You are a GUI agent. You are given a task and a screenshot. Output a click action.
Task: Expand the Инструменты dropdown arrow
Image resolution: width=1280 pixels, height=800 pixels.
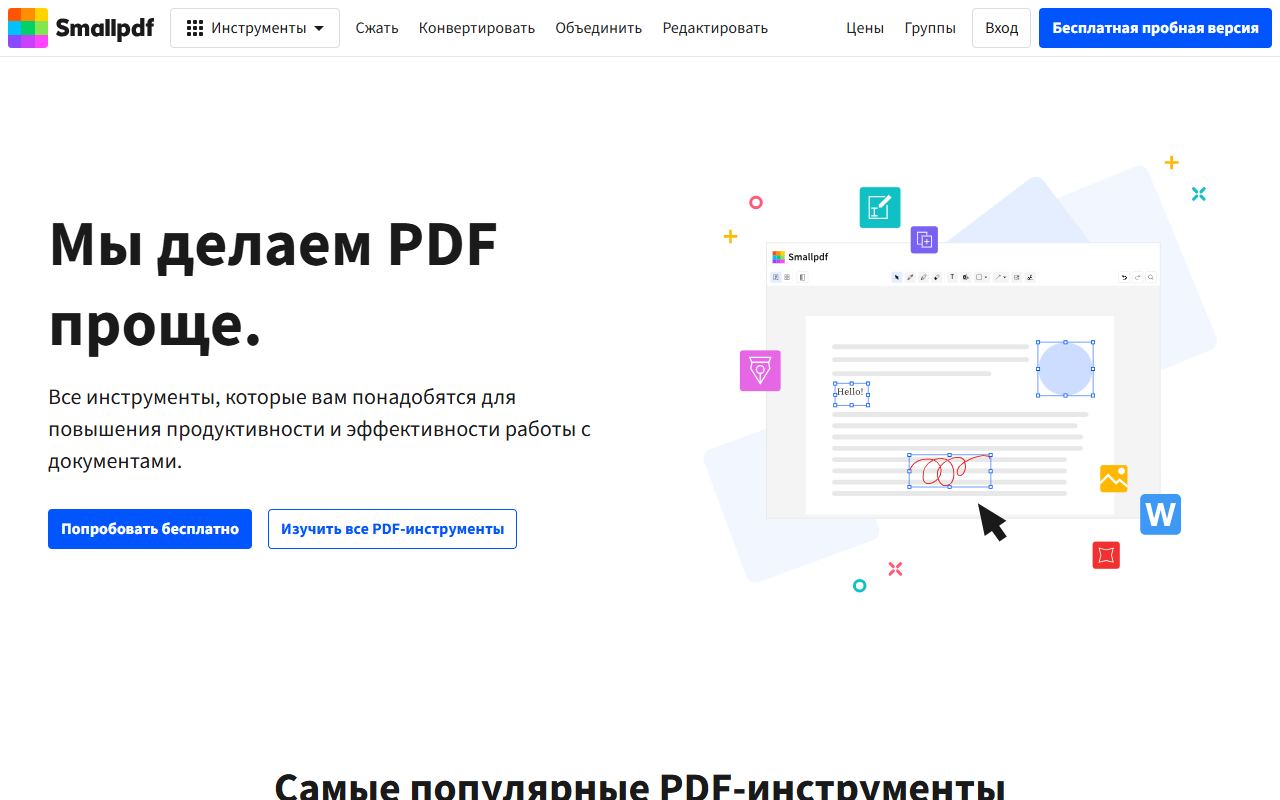319,28
